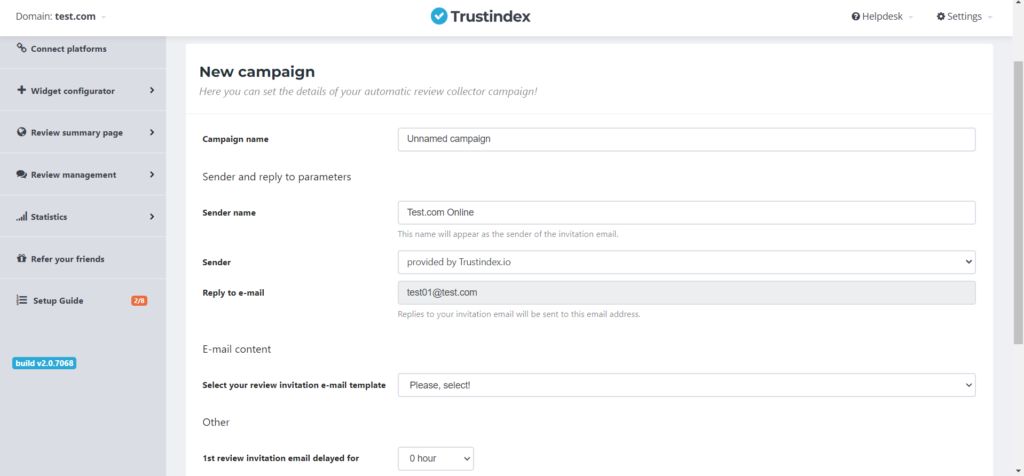Click the Connect platforms link icon

(x=22, y=48)
